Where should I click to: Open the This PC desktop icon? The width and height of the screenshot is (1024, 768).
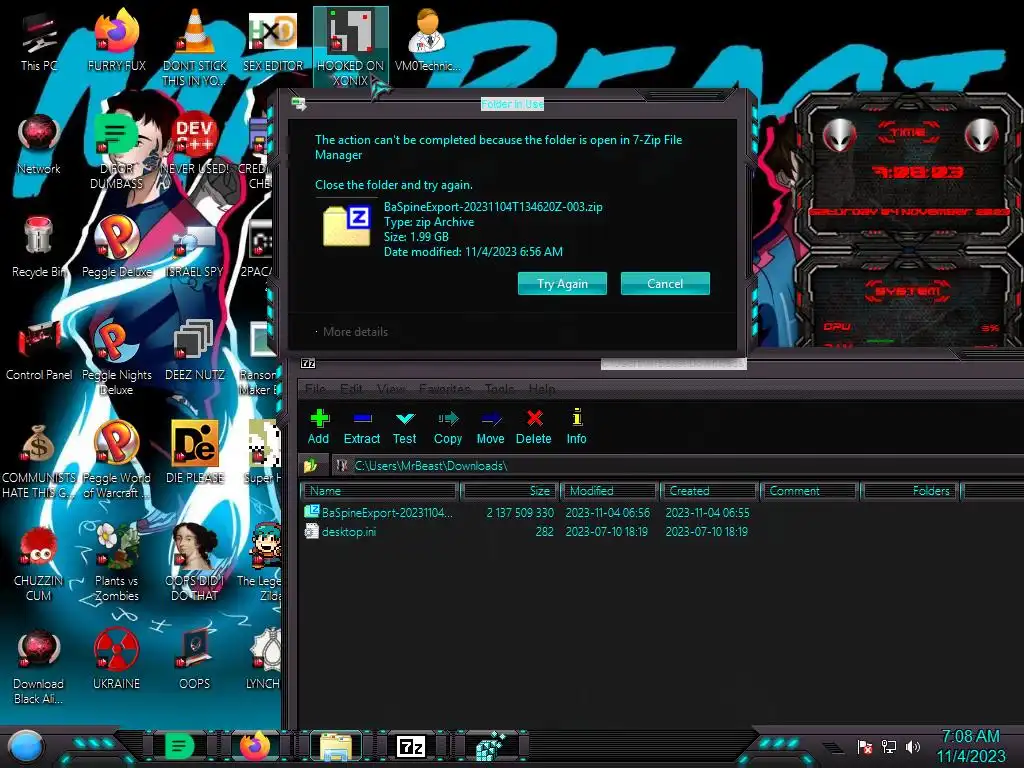coord(39,42)
